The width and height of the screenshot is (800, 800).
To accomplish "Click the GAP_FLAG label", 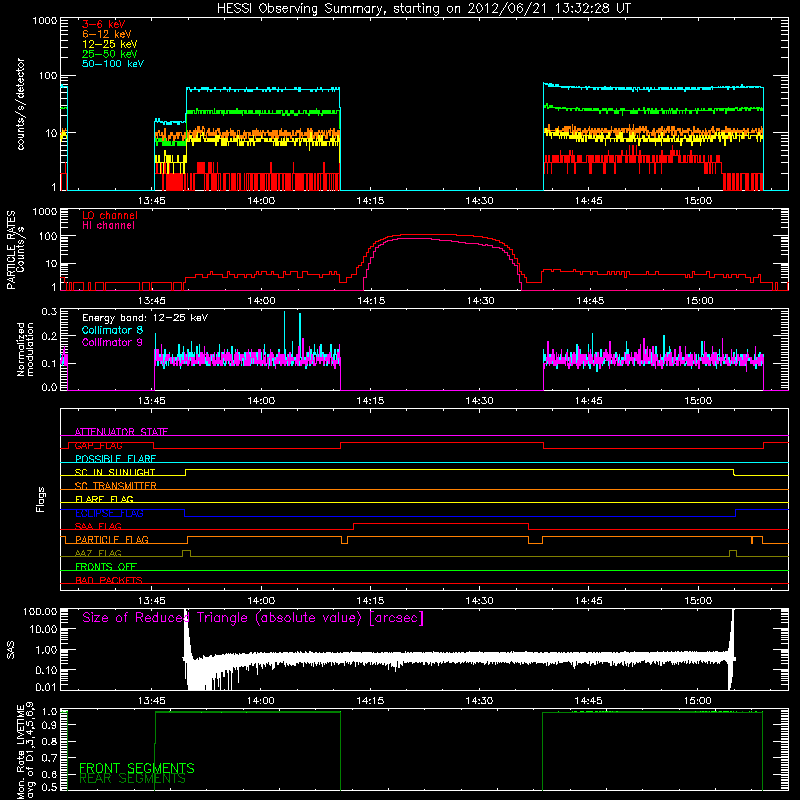I will pos(98,445).
